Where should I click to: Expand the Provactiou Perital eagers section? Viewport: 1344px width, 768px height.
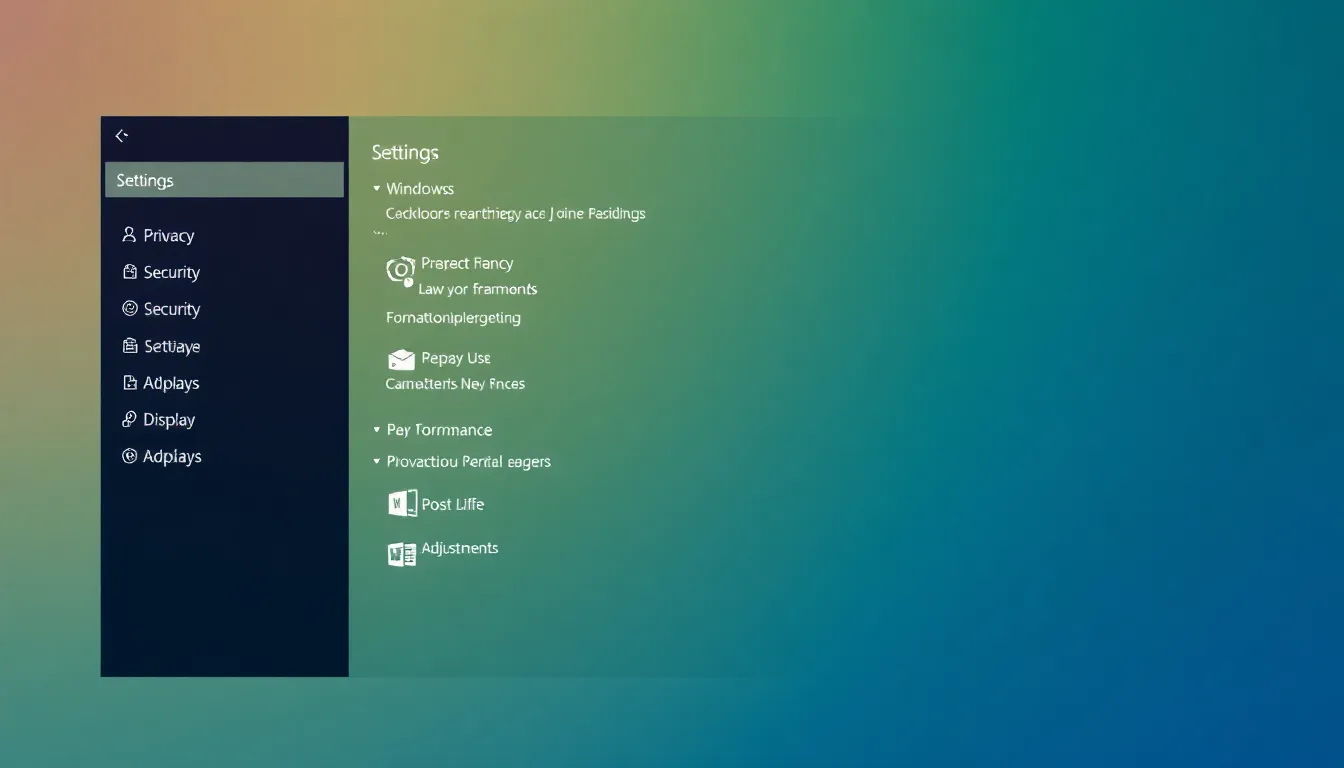tap(377, 462)
